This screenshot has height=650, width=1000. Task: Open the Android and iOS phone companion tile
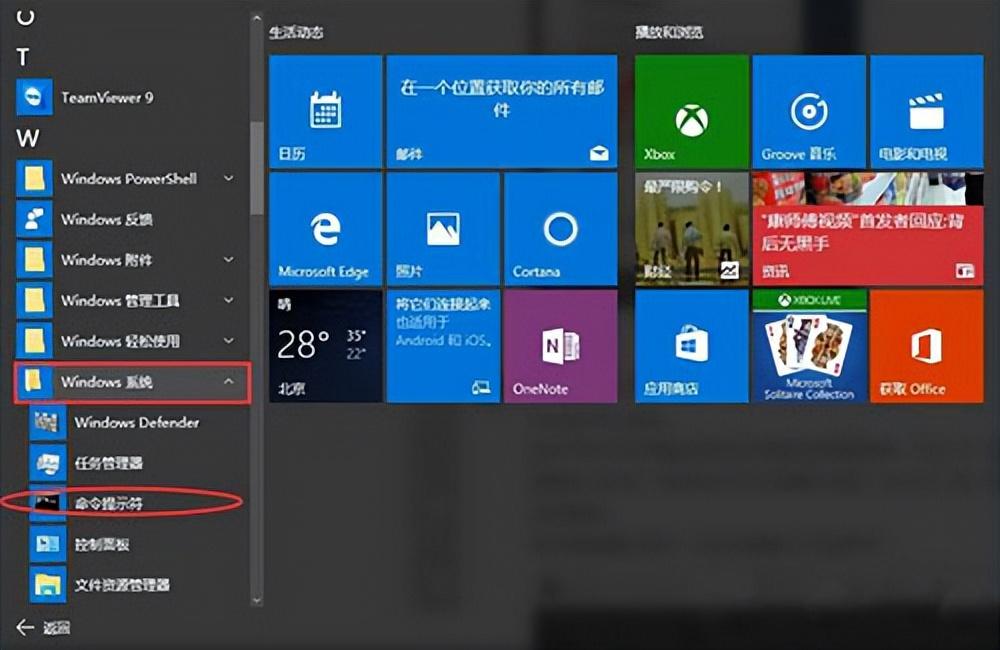click(x=443, y=346)
